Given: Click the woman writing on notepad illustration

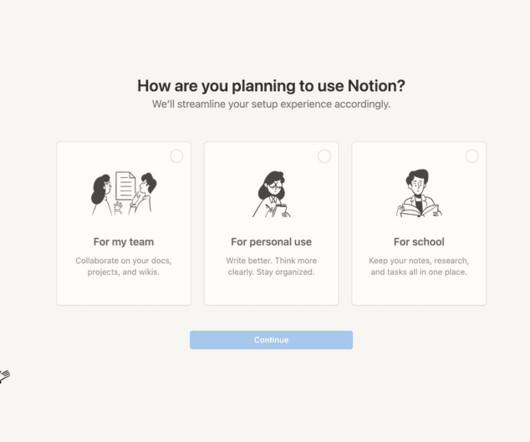Looking at the screenshot, I should [271, 194].
